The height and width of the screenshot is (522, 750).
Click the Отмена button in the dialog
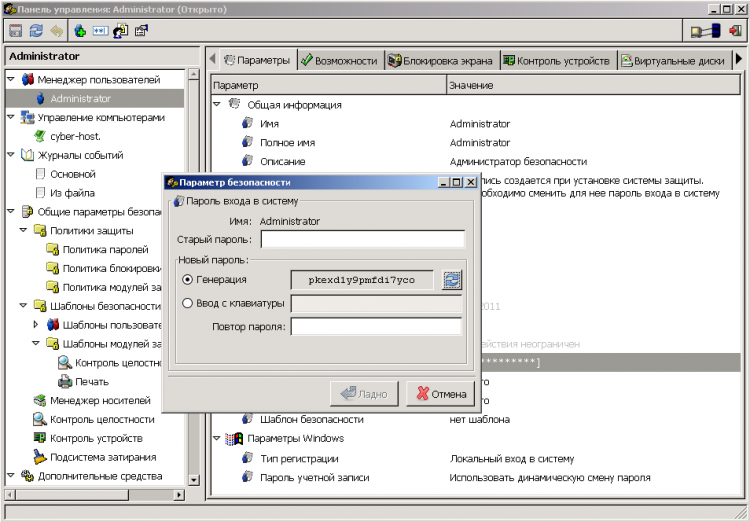pyautogui.click(x=441, y=394)
